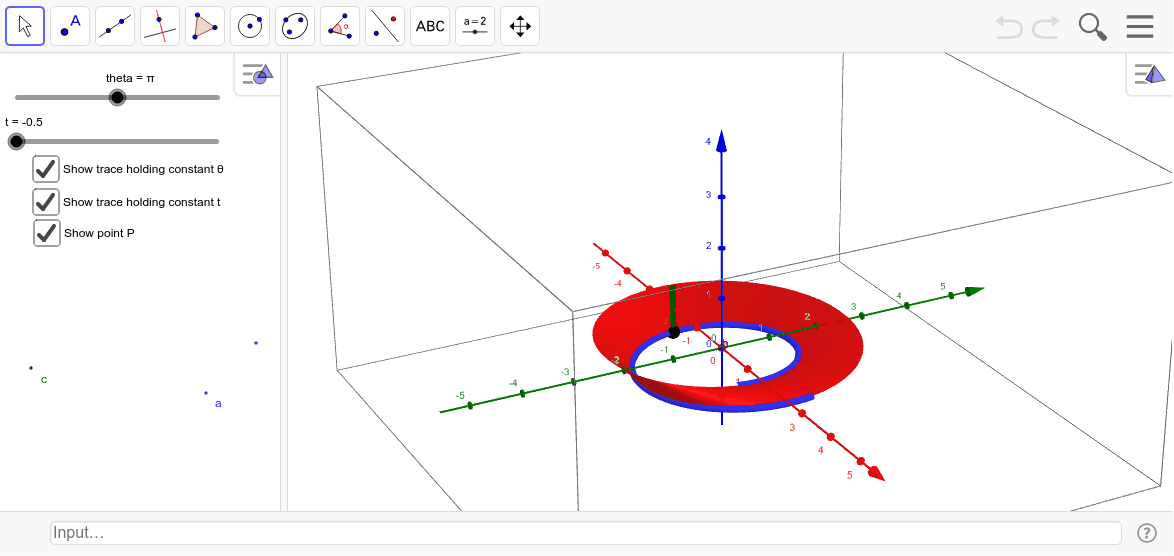Select the Move arrow tool
This screenshot has width=1174, height=556.
(25, 26)
